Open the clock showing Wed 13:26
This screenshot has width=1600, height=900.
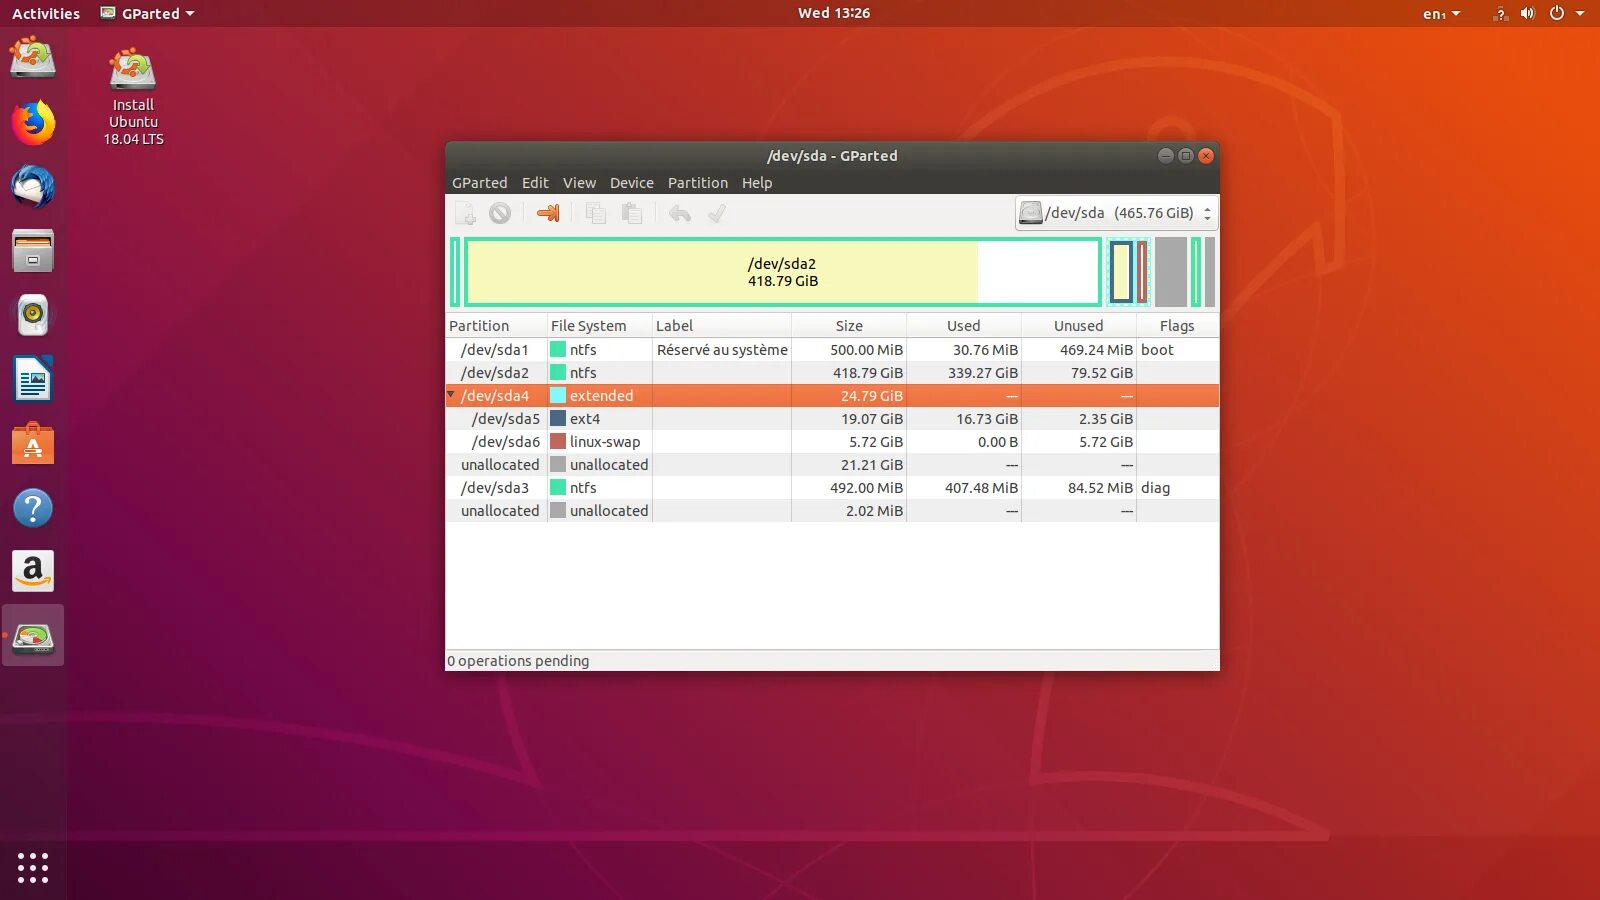(834, 13)
